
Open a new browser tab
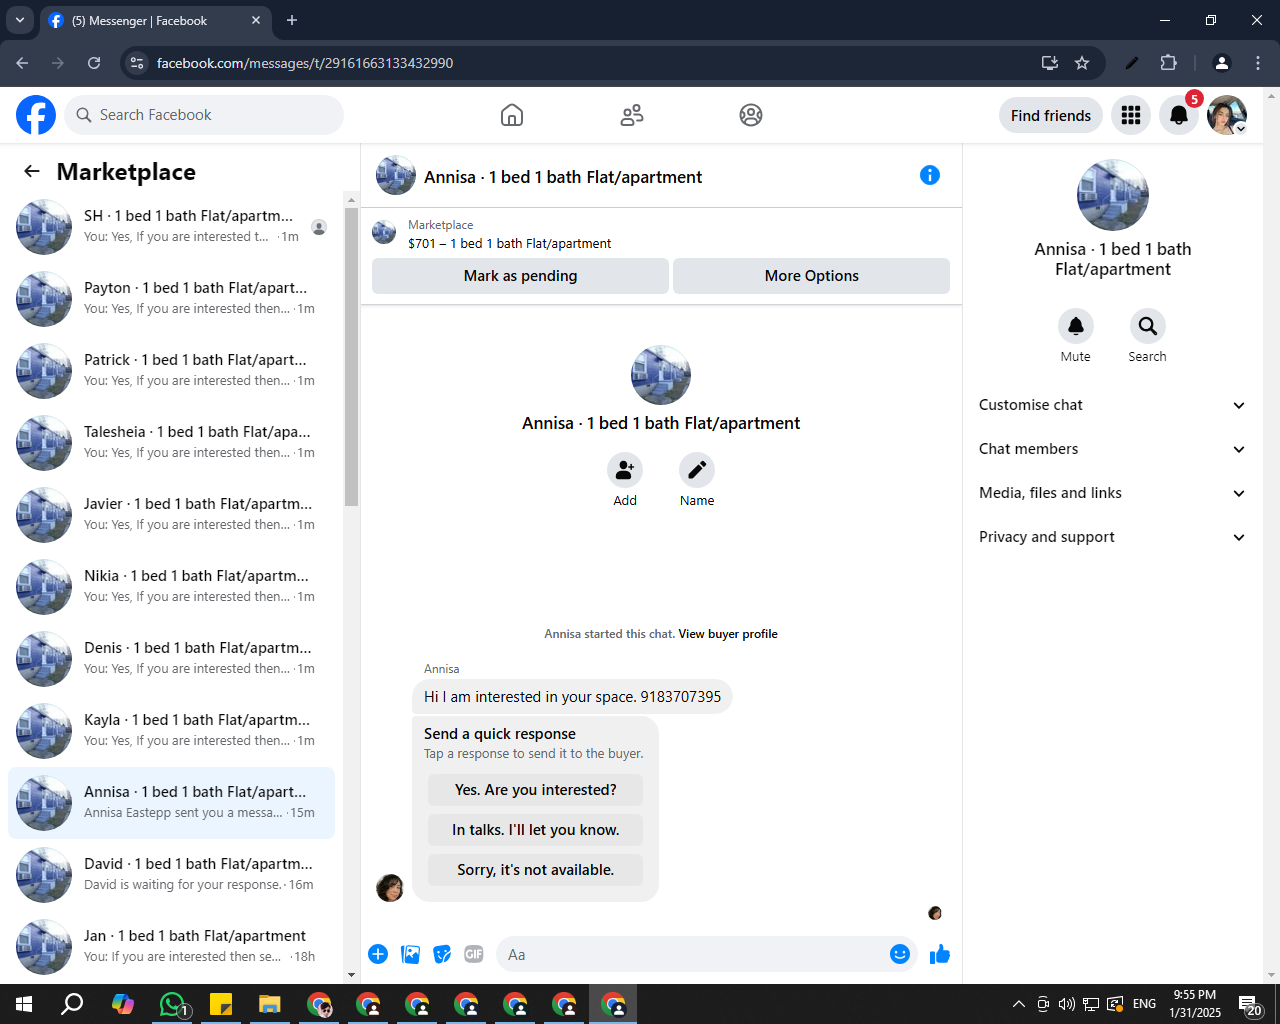(292, 20)
